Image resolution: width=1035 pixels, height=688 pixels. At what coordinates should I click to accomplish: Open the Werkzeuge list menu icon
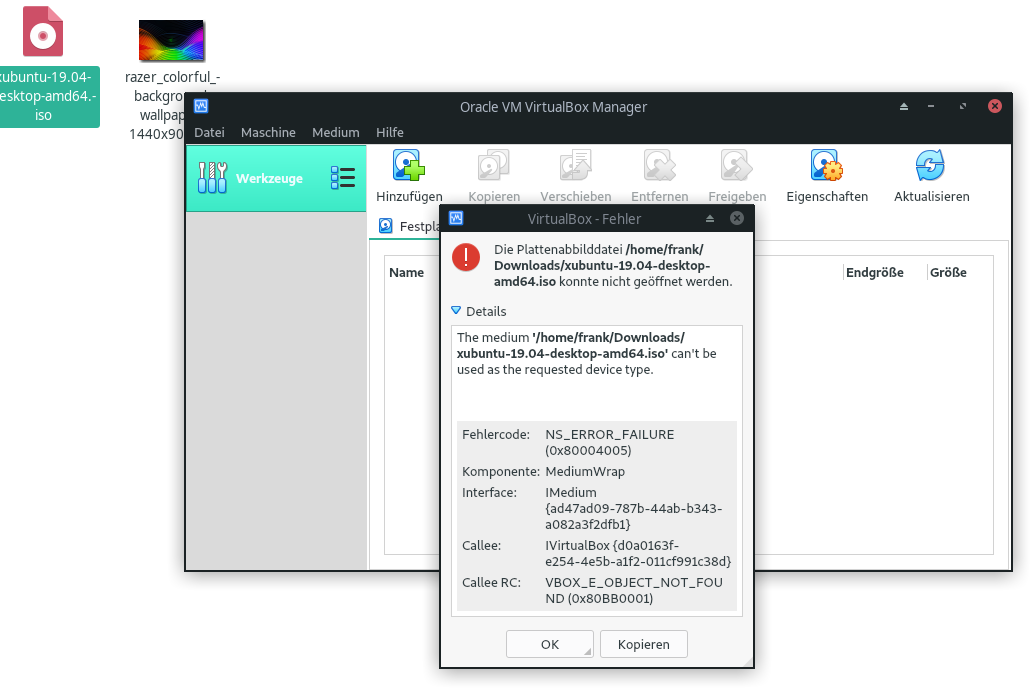[343, 179]
